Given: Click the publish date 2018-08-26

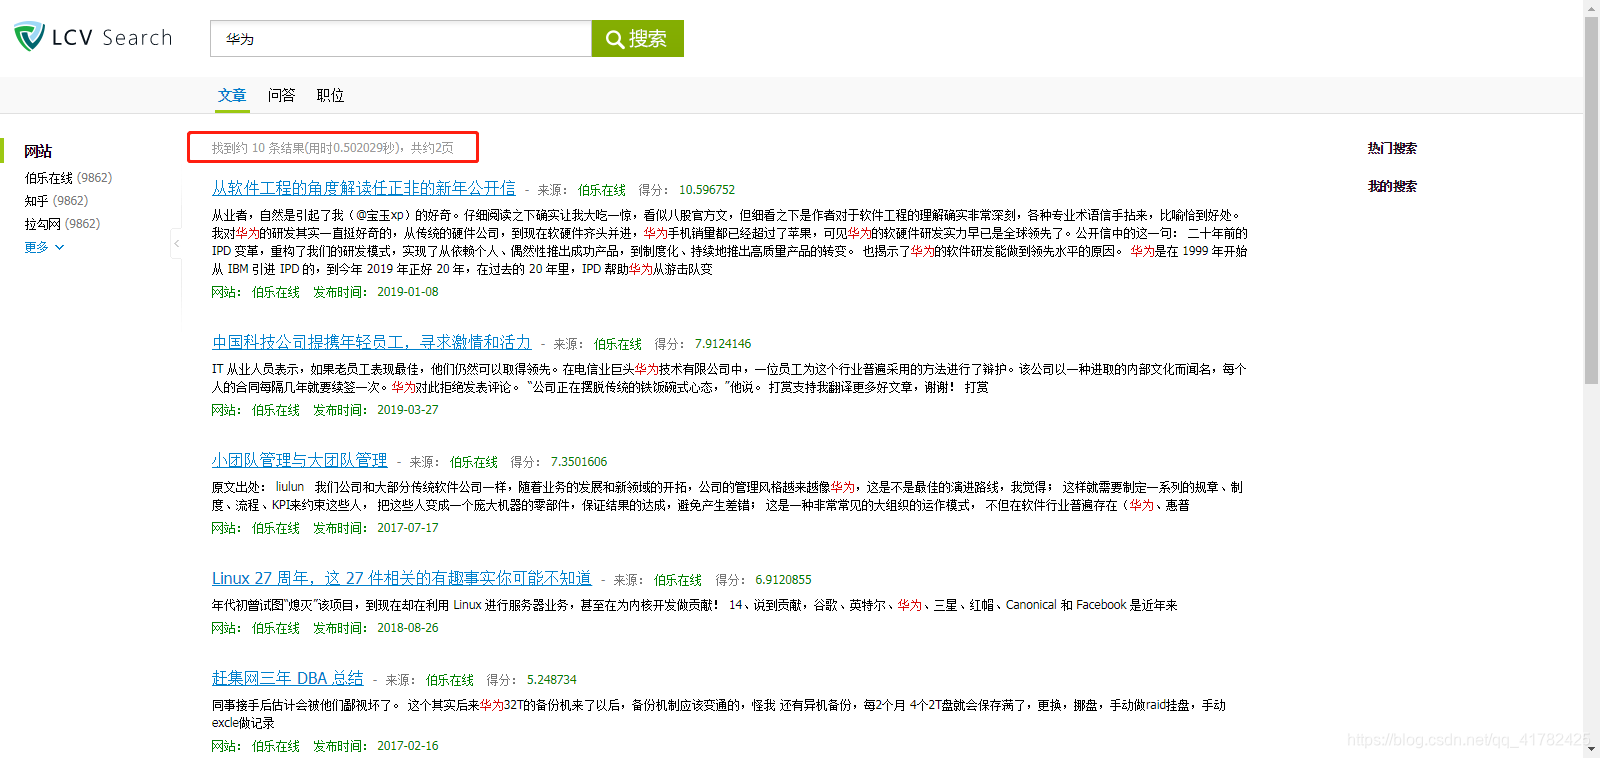Looking at the screenshot, I should [x=407, y=628].
